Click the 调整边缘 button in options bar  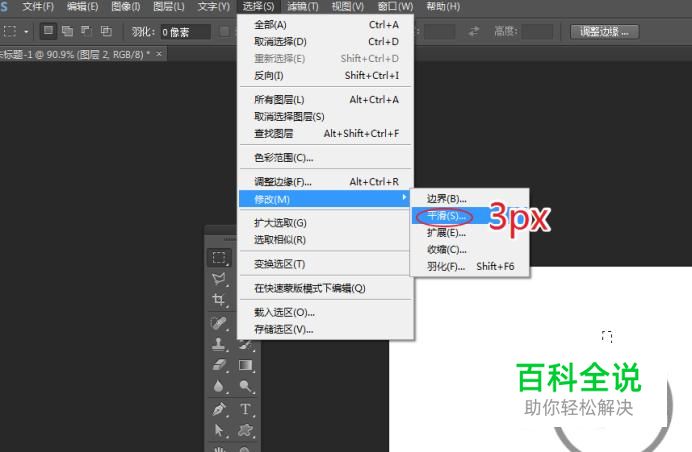pyautogui.click(x=604, y=32)
